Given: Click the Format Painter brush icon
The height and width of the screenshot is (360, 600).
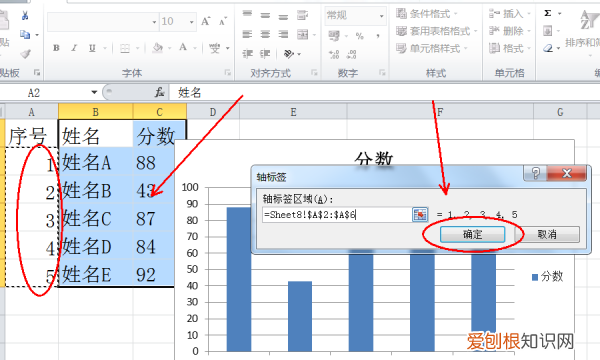Looking at the screenshot, I should point(25,54).
